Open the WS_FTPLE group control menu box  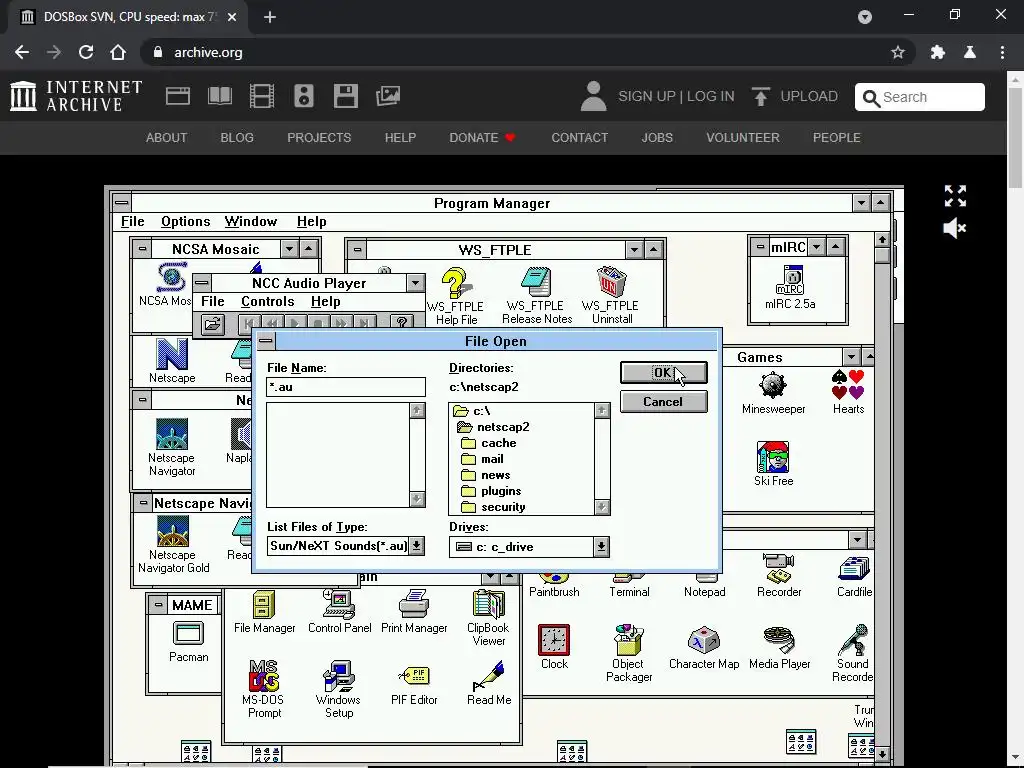(x=357, y=249)
